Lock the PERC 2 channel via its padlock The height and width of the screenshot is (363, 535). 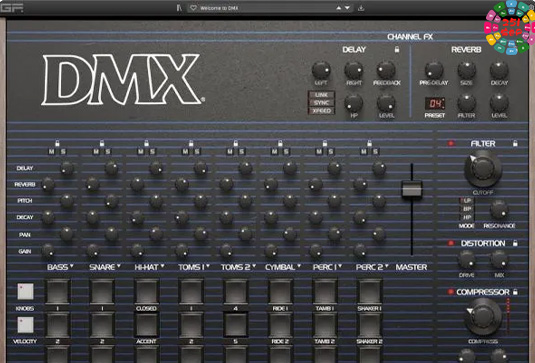click(x=369, y=143)
